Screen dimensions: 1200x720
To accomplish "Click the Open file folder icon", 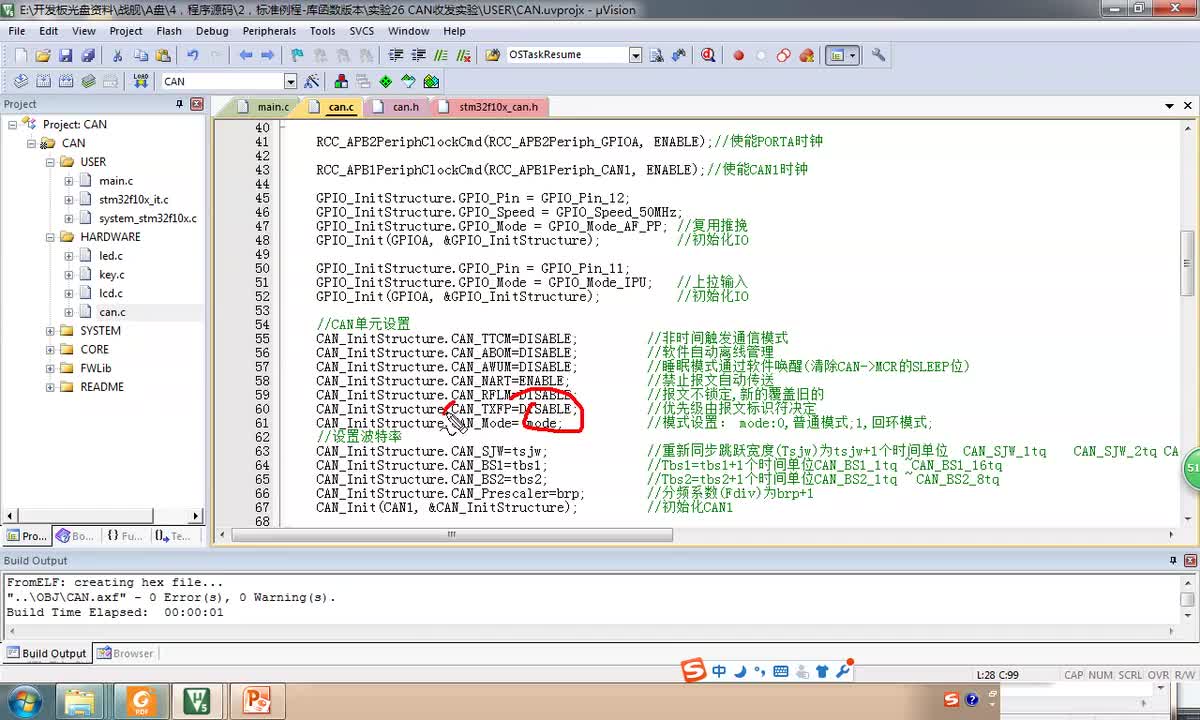I will 43,55.
